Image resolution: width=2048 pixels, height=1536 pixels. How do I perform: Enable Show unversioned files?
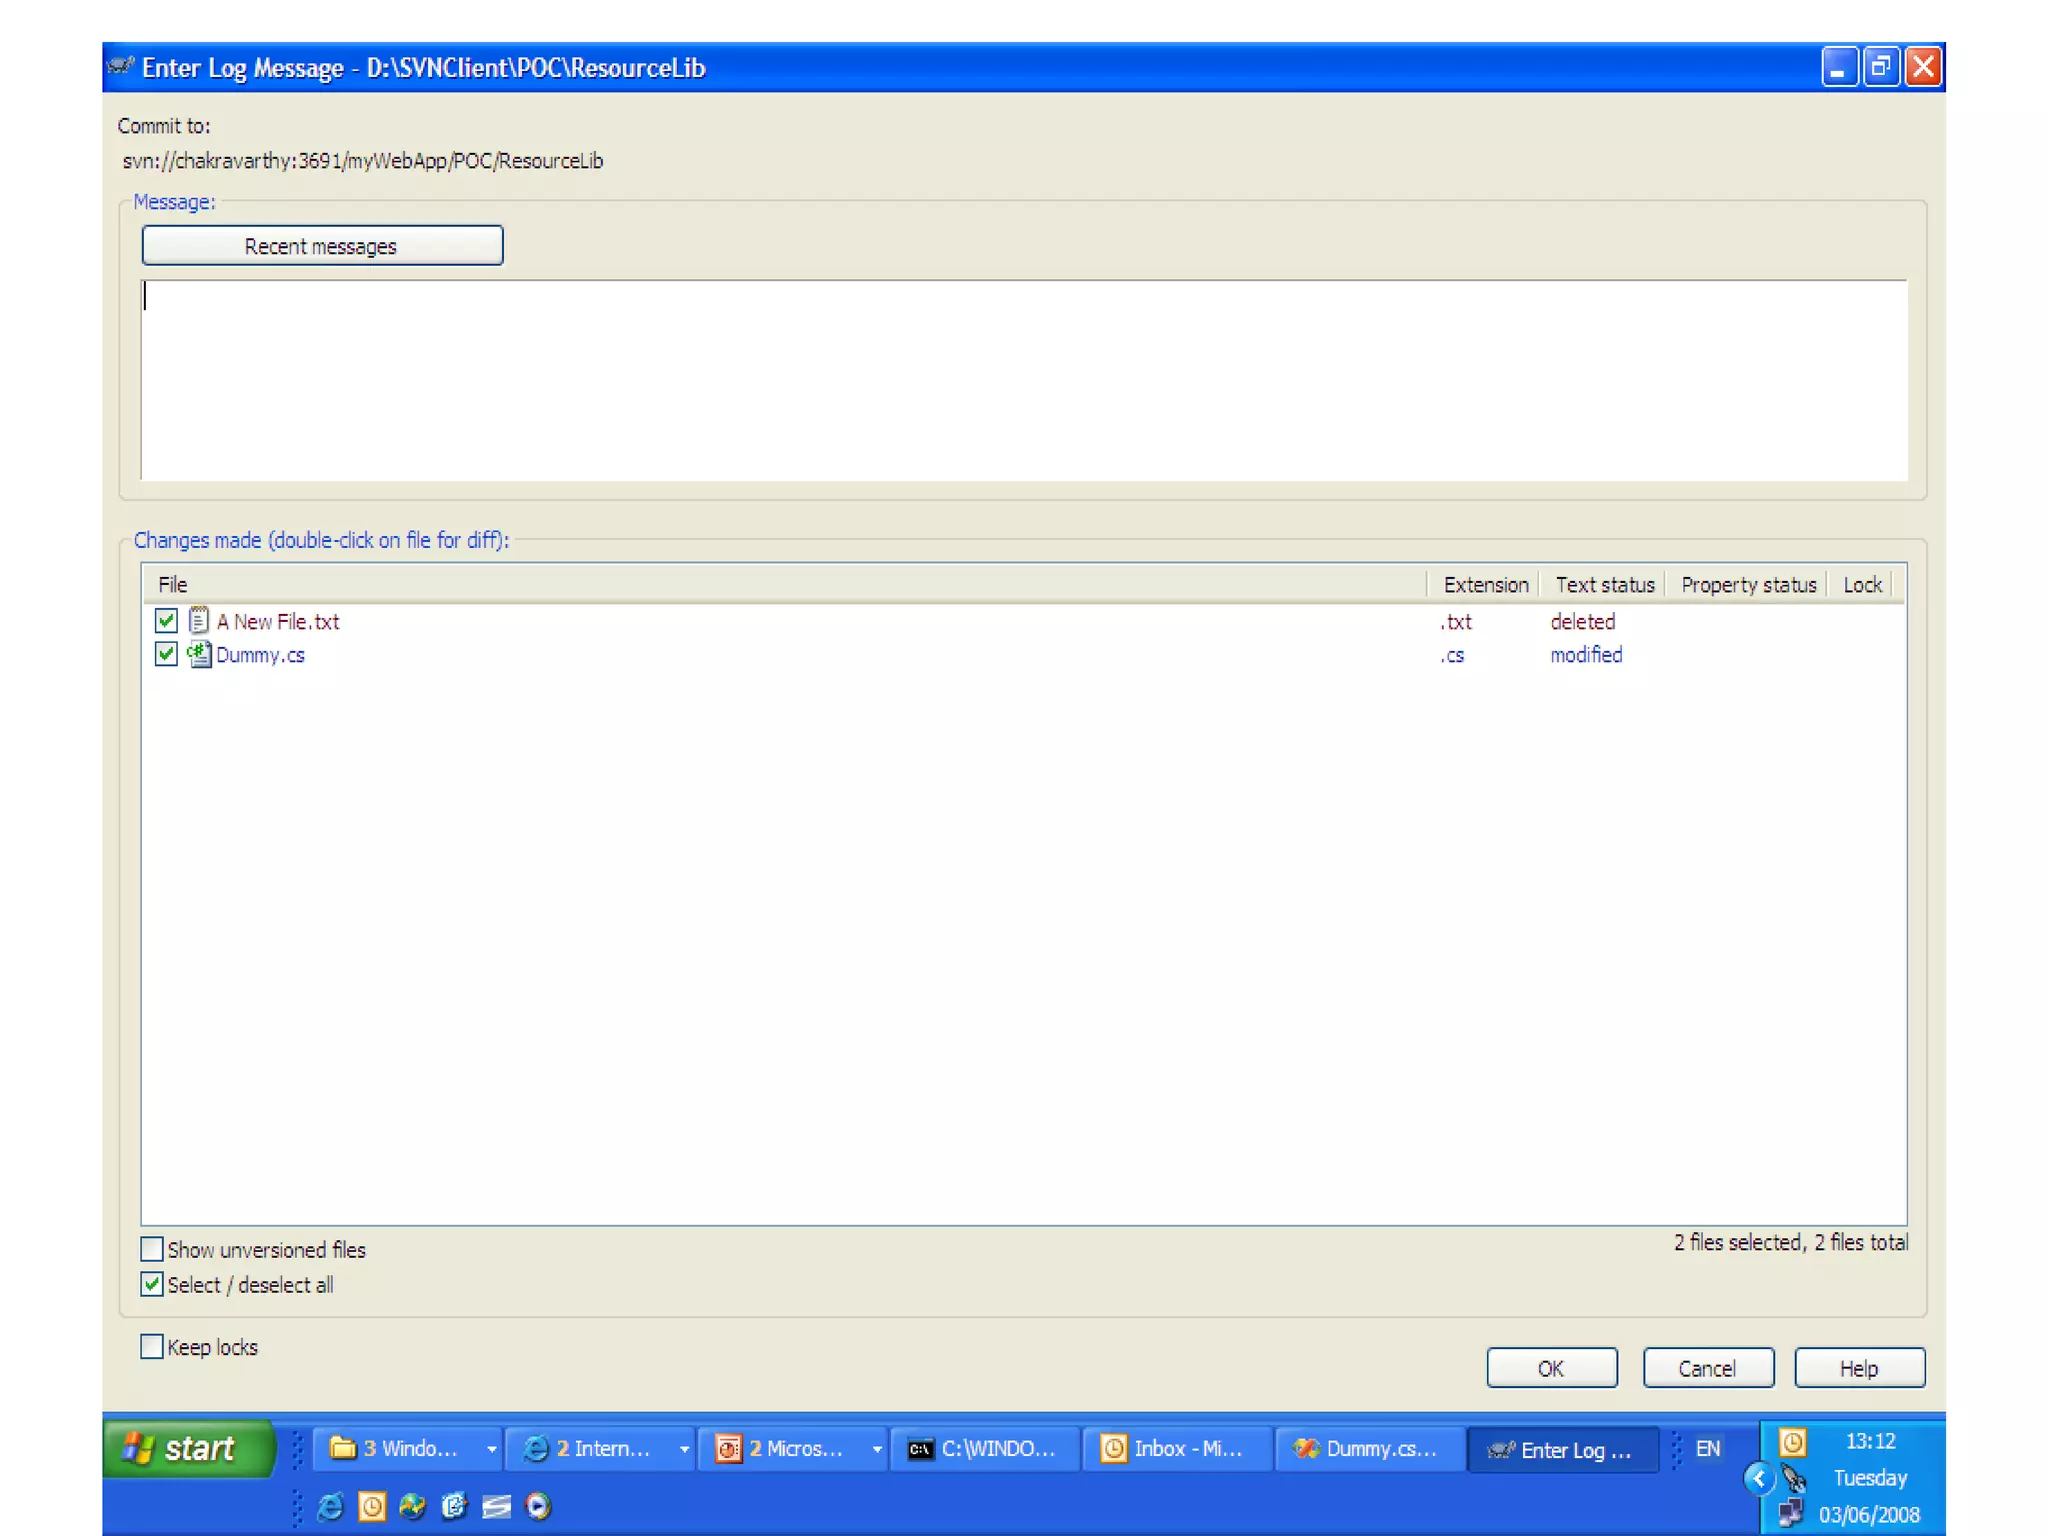pos(152,1249)
